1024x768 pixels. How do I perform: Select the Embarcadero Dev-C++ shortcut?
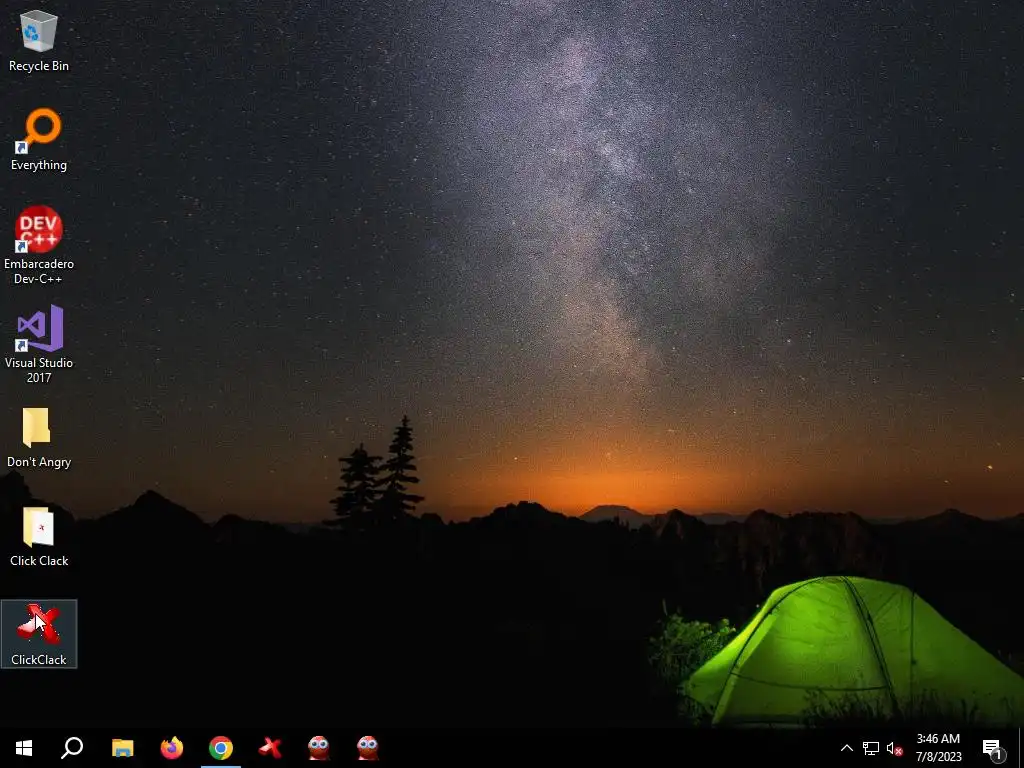[x=39, y=246]
